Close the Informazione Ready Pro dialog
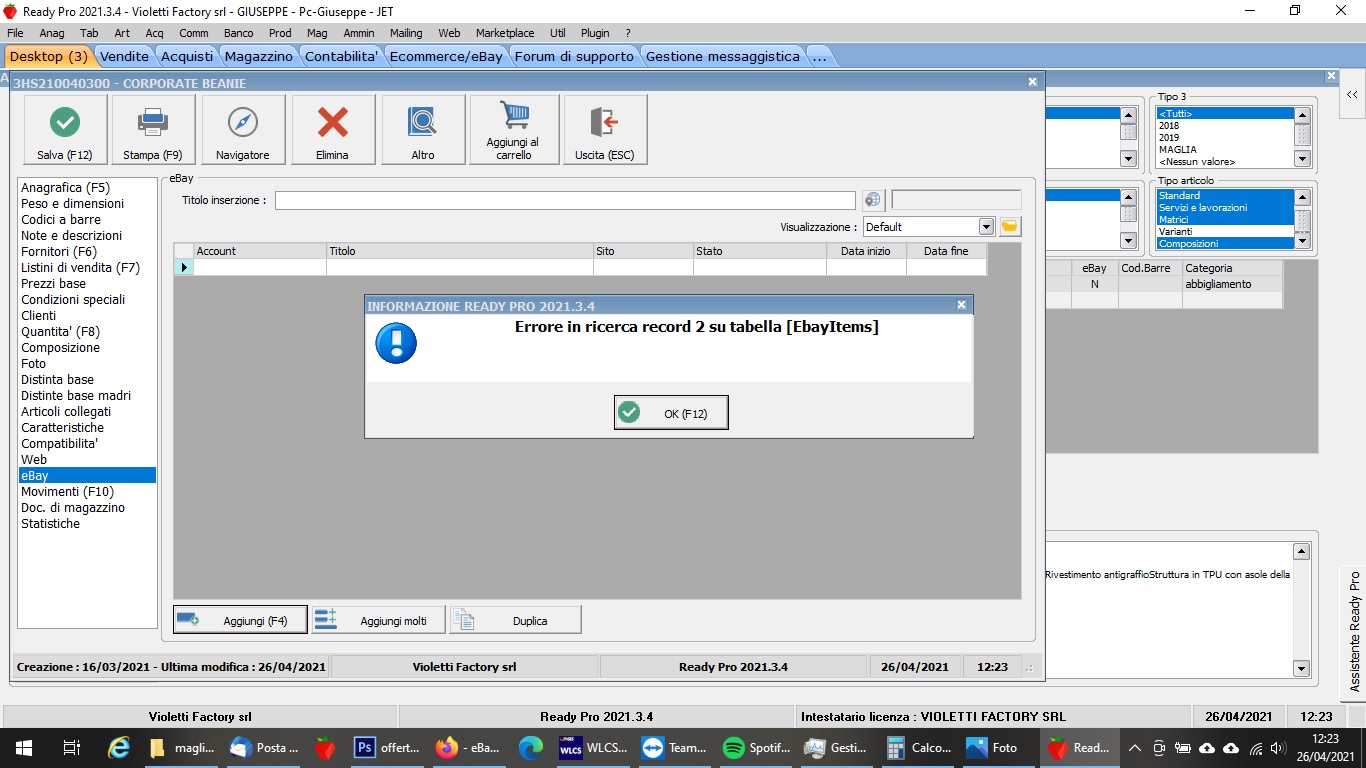The width and height of the screenshot is (1366, 768). (961, 305)
